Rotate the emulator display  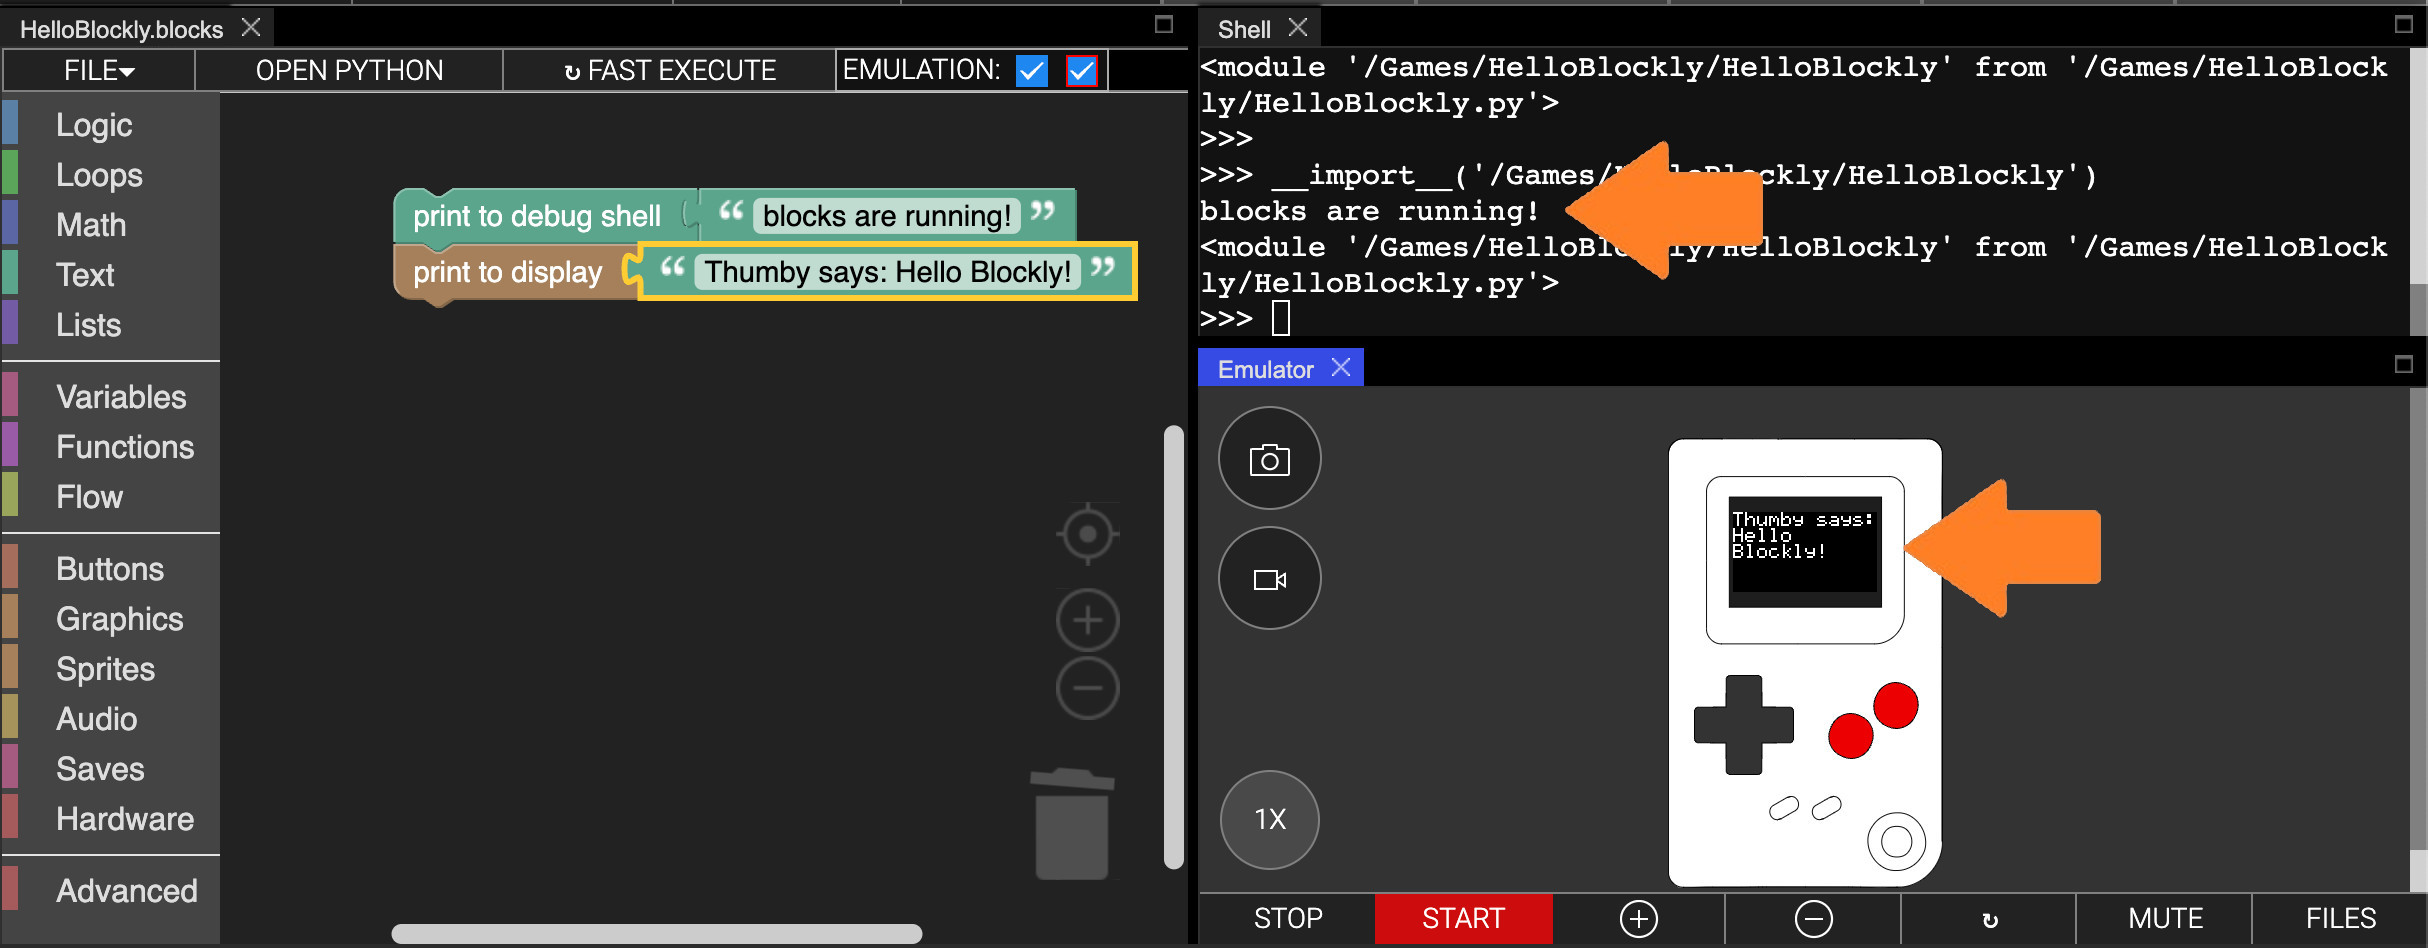tap(1989, 919)
